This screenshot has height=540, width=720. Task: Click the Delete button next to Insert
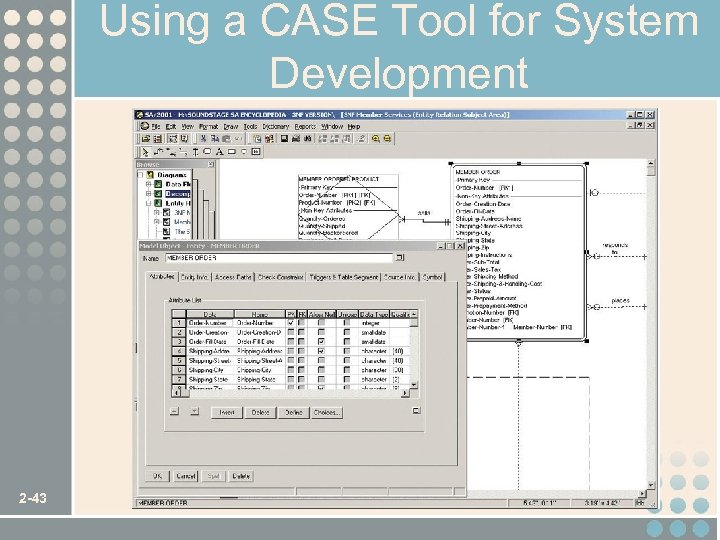click(x=260, y=412)
